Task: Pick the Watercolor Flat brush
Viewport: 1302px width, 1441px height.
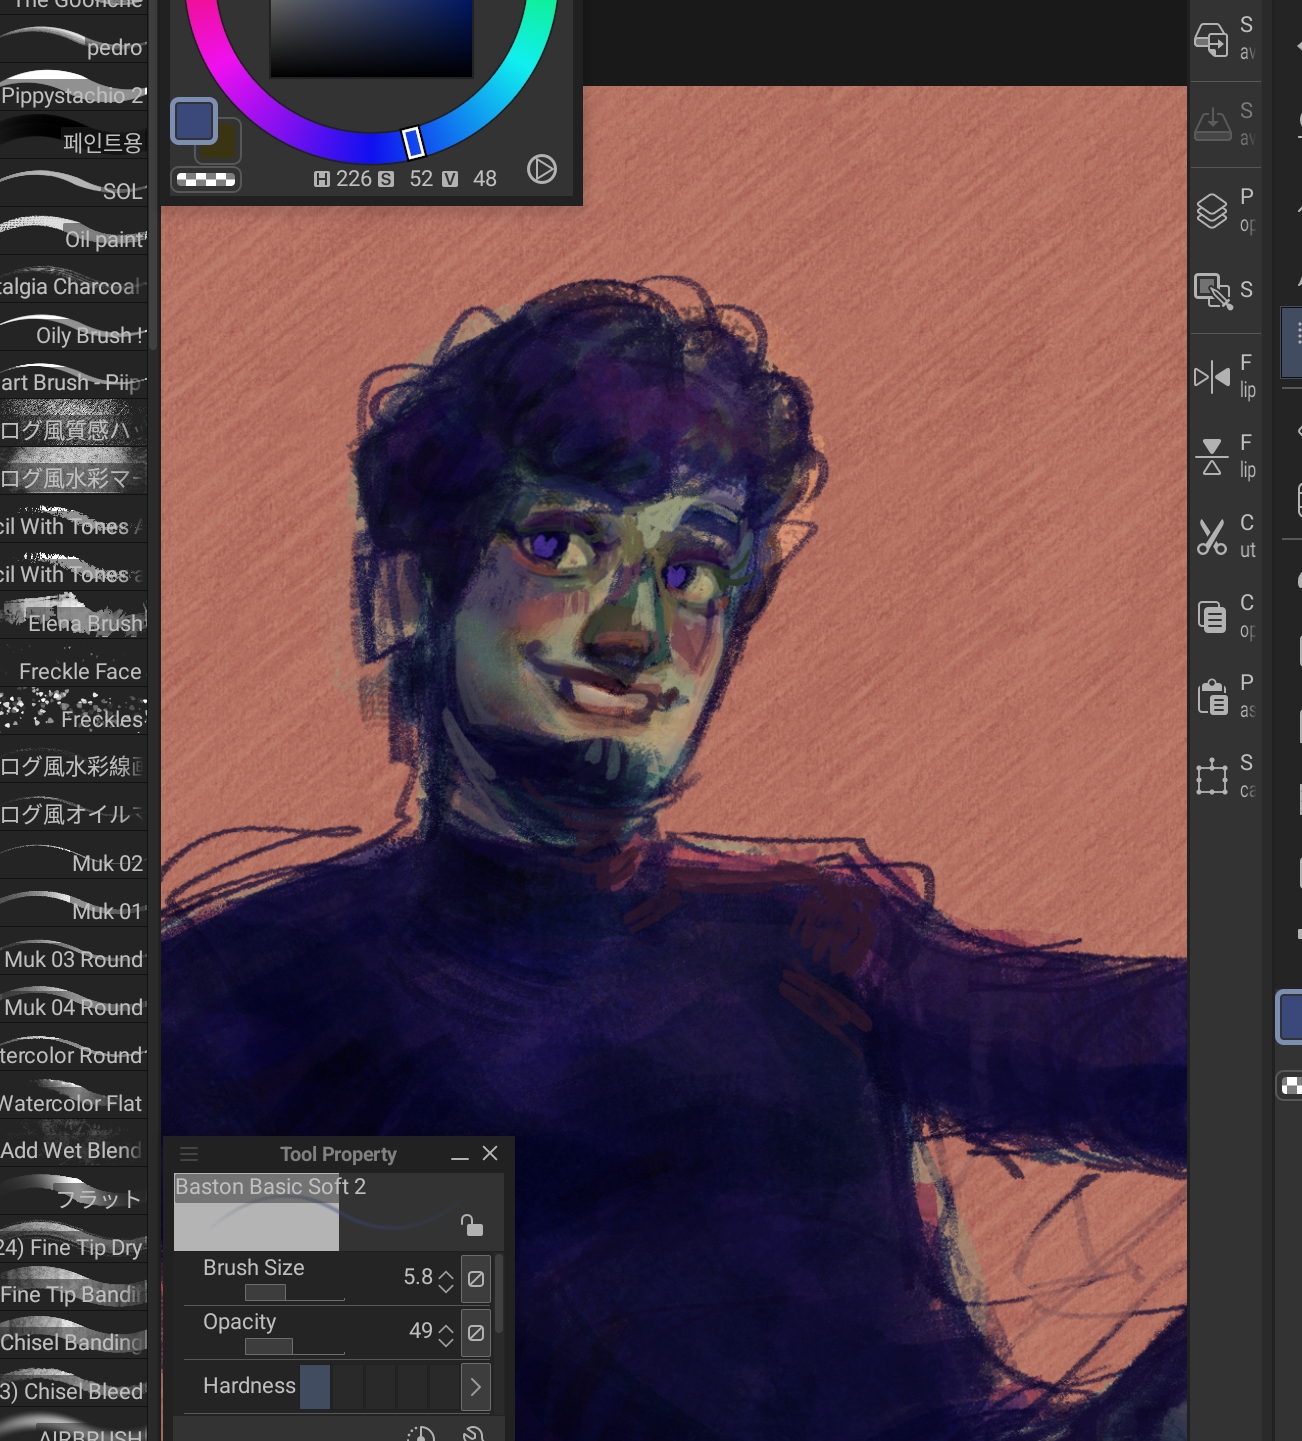Action: click(74, 1103)
